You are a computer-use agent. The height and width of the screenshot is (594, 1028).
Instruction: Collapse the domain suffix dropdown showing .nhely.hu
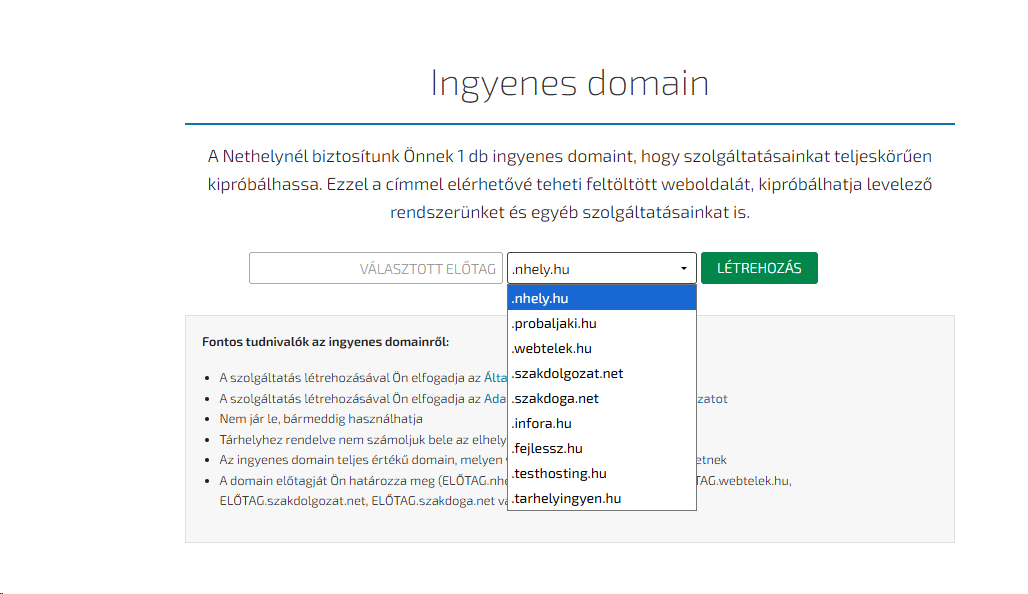tap(601, 268)
